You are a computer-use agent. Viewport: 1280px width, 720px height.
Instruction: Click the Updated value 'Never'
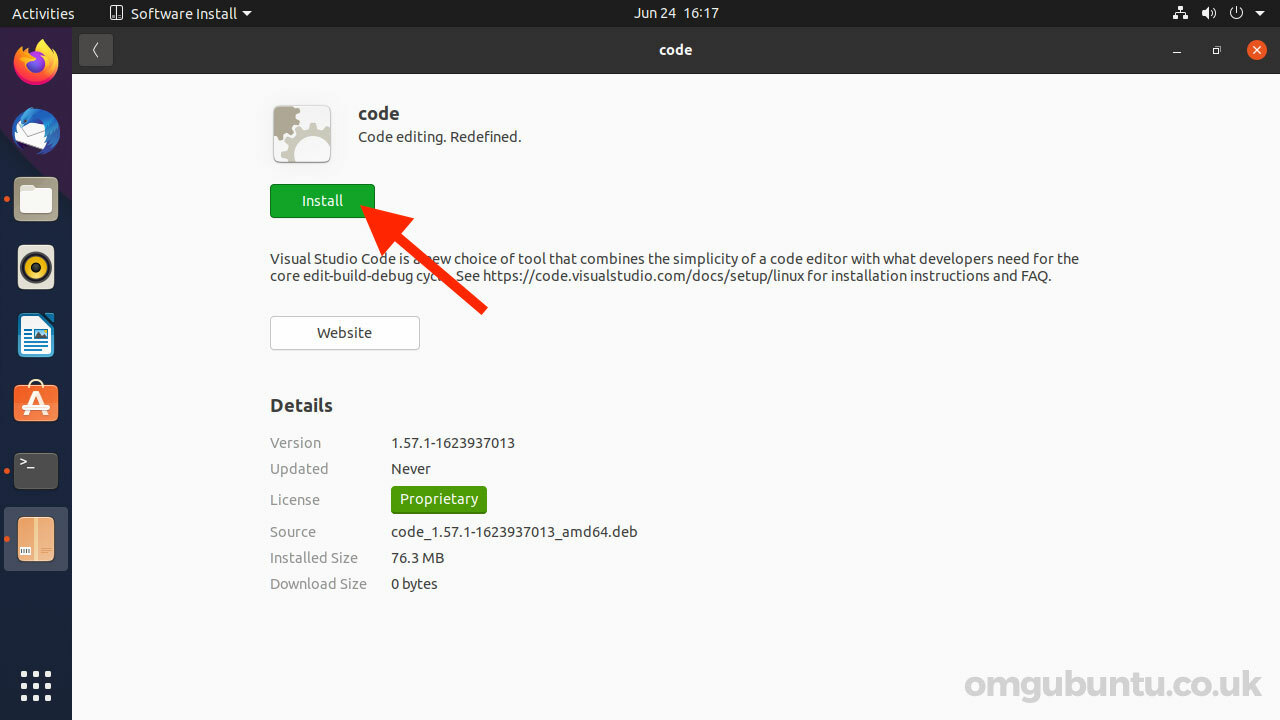point(411,469)
